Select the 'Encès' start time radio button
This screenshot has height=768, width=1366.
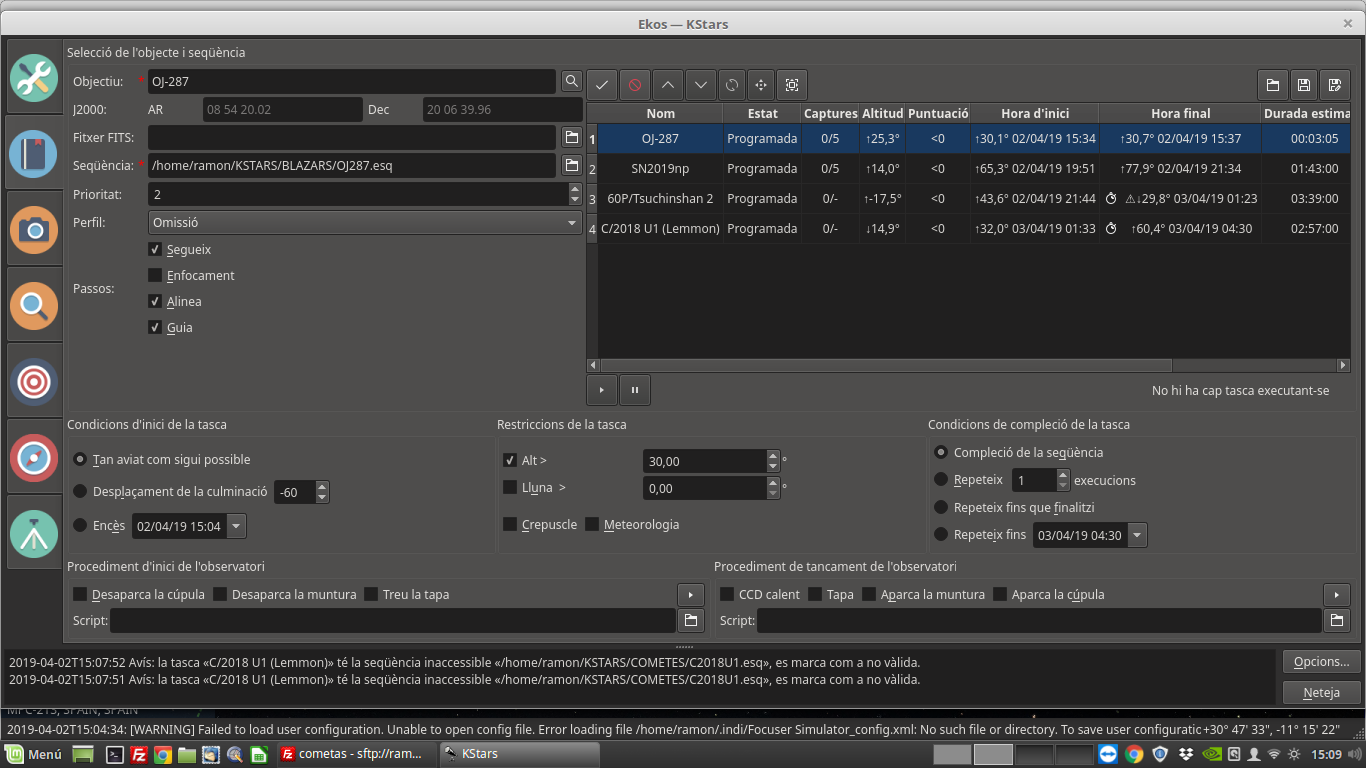click(81, 525)
